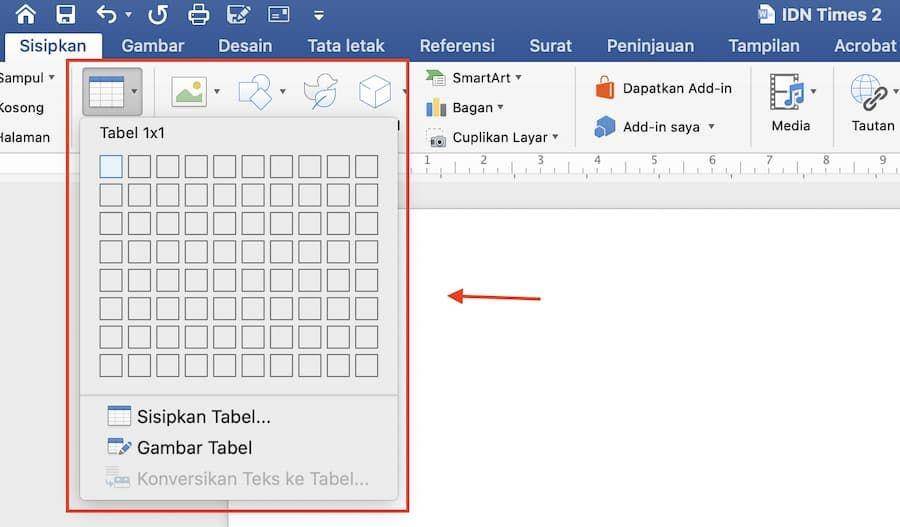Print the document using the printer icon
Image resolution: width=900 pixels, height=527 pixels.
[x=199, y=14]
